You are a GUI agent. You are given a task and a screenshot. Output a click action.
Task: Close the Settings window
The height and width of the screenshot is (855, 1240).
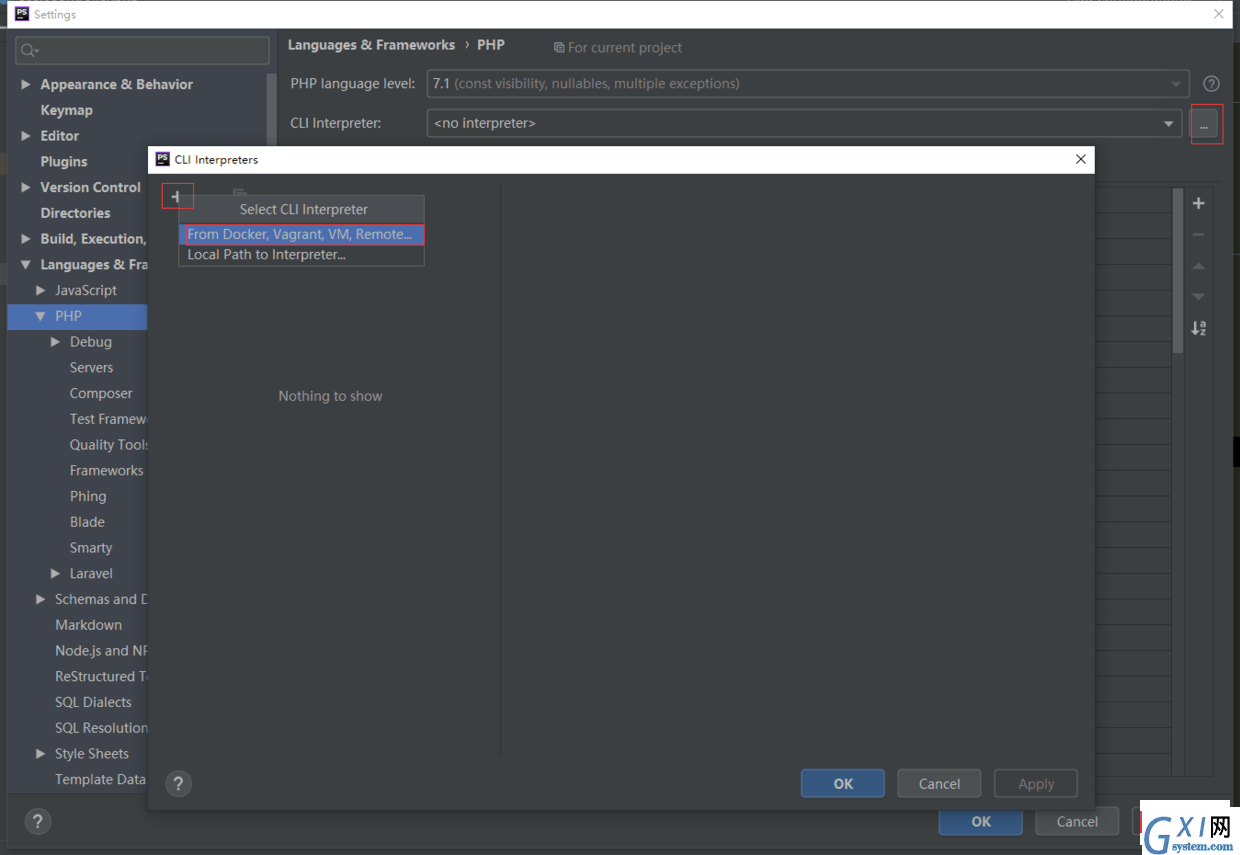1218,14
